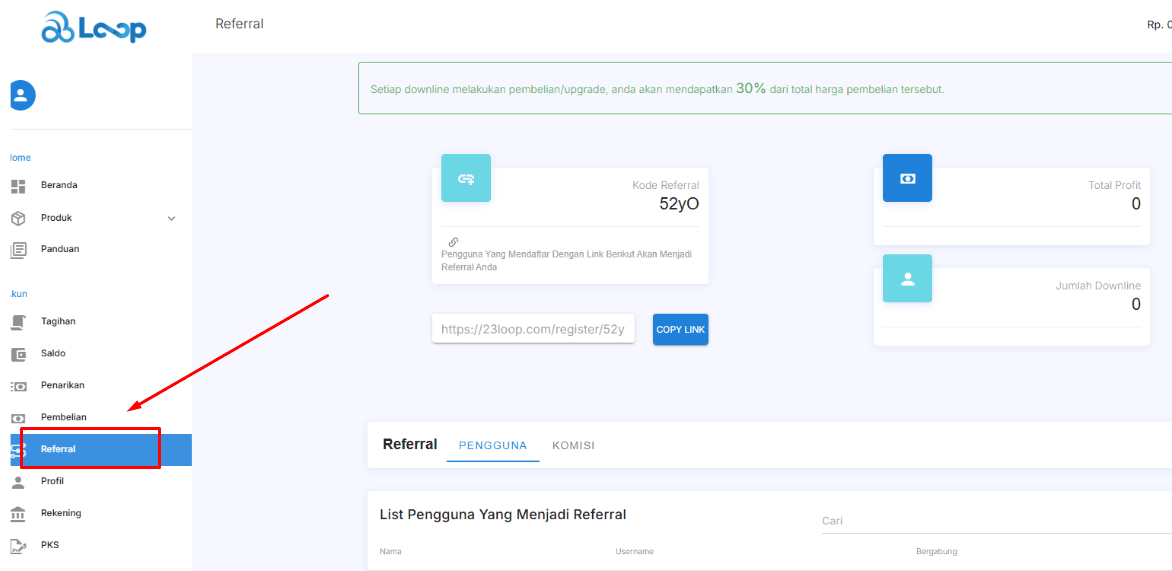Click the Cari search field

click(996, 521)
